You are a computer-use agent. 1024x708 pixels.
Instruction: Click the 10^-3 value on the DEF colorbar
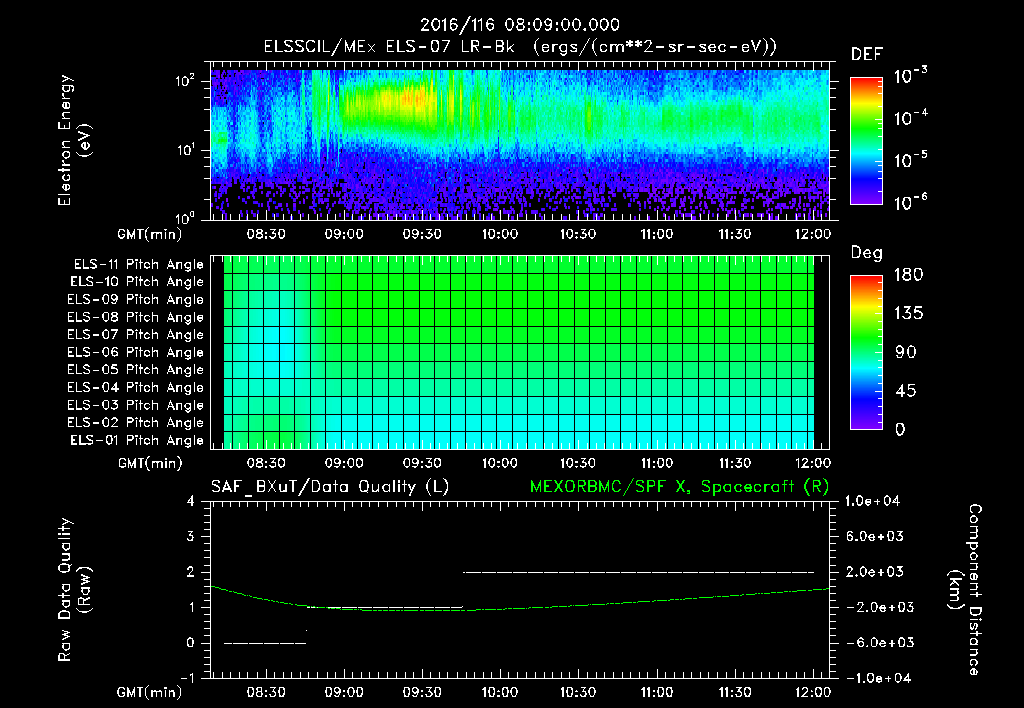click(x=911, y=76)
